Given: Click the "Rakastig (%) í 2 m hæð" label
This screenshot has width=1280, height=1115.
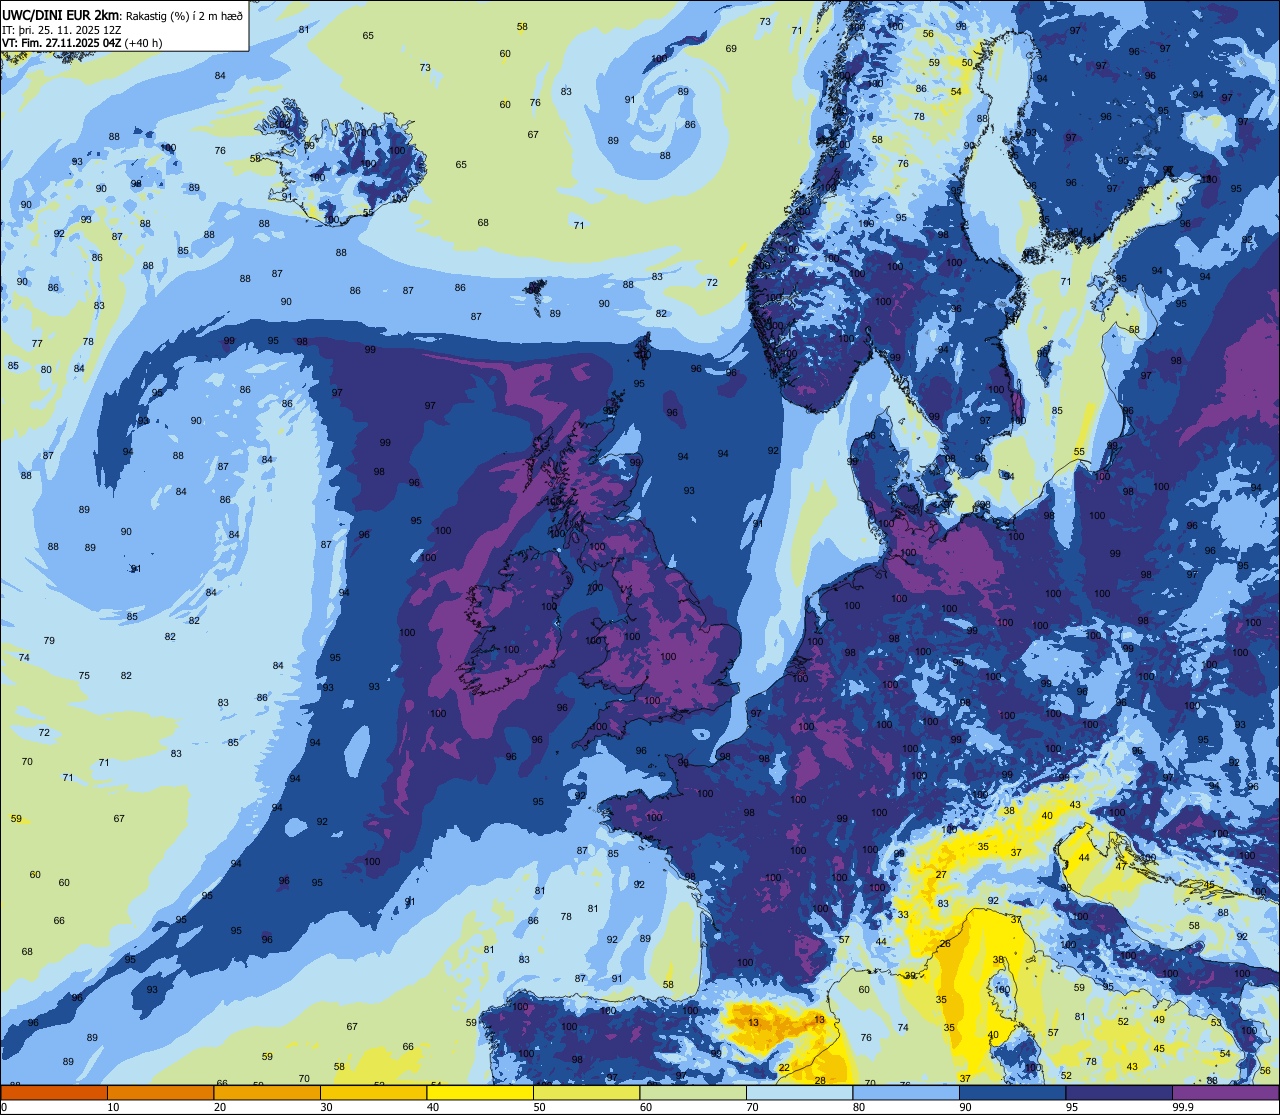Looking at the screenshot, I should click(x=185, y=15).
